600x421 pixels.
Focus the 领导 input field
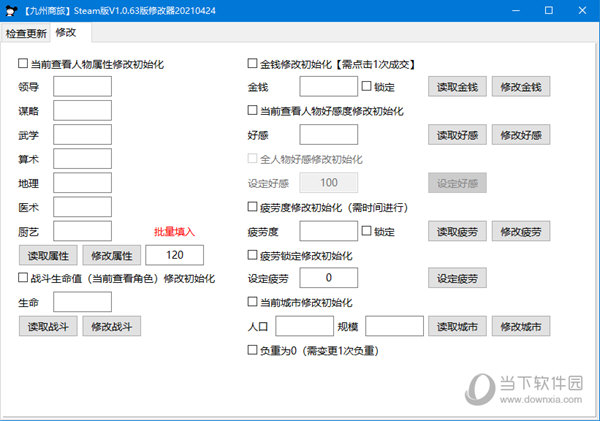pos(82,86)
